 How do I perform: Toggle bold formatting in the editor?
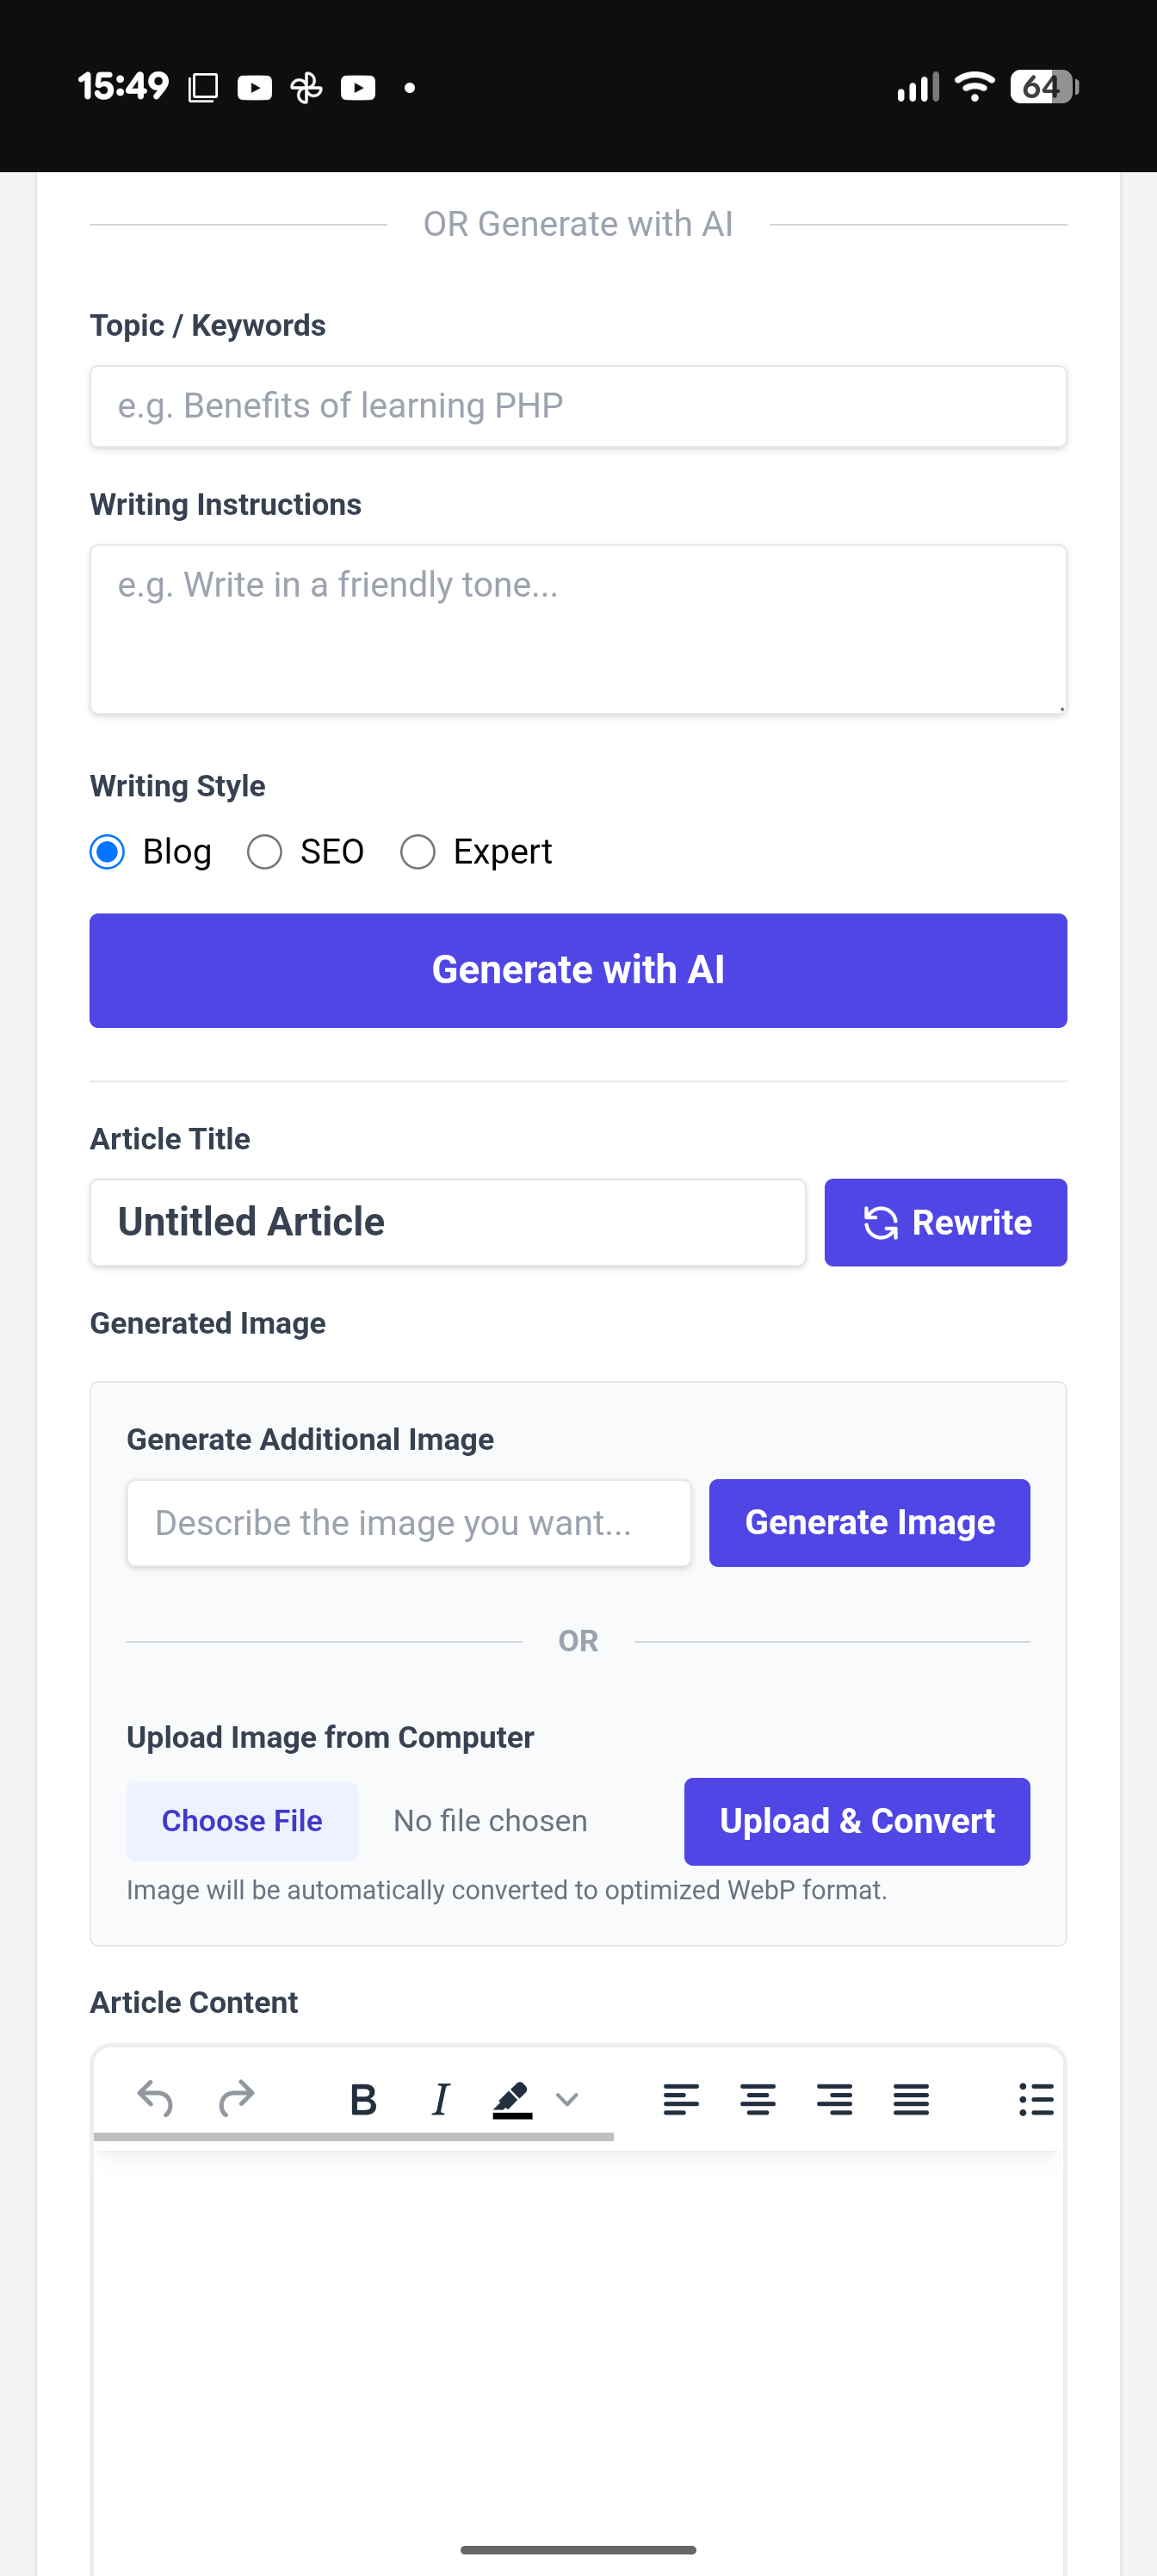[x=363, y=2099]
